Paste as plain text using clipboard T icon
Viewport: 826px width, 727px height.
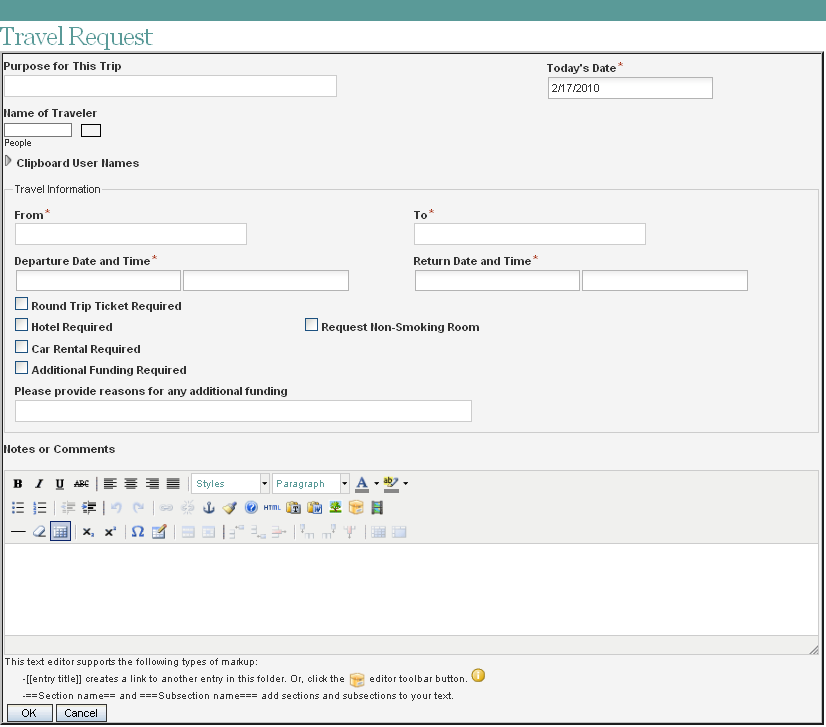click(293, 508)
